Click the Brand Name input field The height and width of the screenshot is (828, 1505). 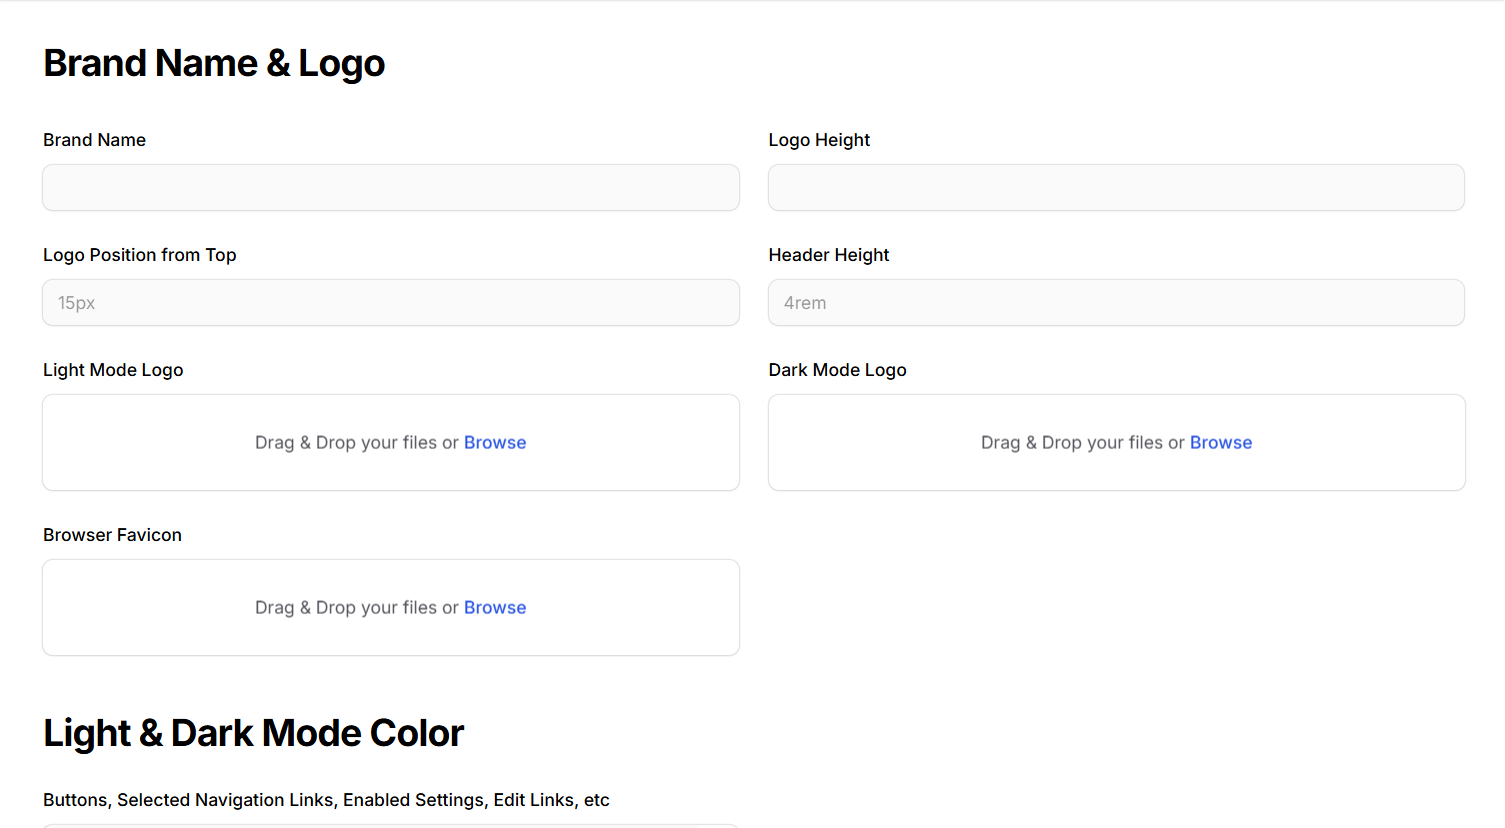point(390,188)
